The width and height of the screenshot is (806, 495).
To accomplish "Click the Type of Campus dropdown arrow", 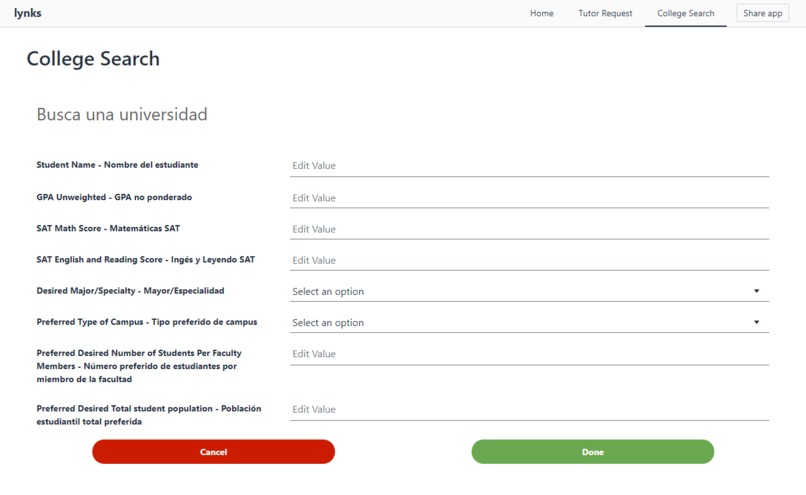I will point(756,322).
